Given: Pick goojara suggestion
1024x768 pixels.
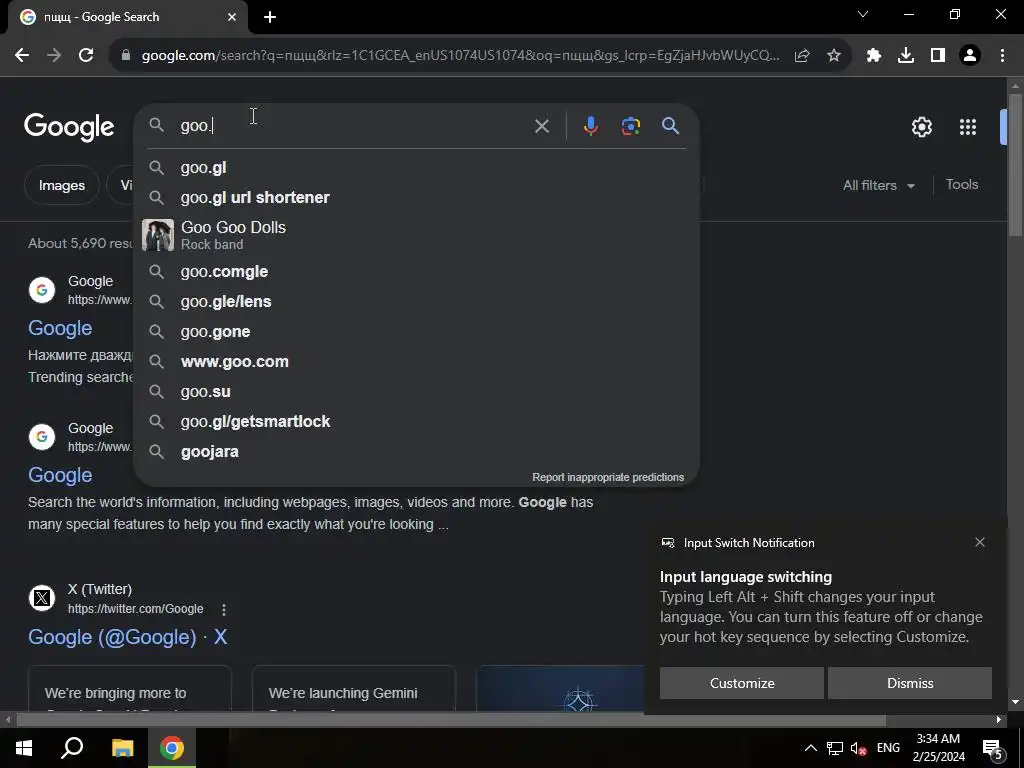Looking at the screenshot, I should click(x=416, y=452).
